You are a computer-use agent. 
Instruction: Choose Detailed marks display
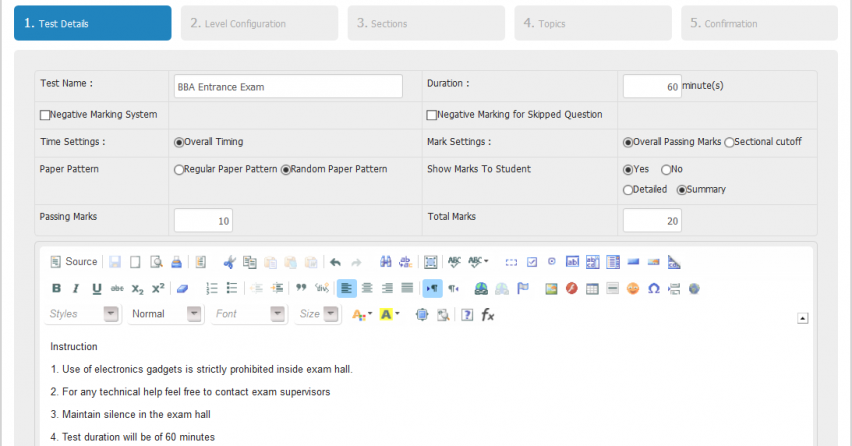(x=628, y=190)
